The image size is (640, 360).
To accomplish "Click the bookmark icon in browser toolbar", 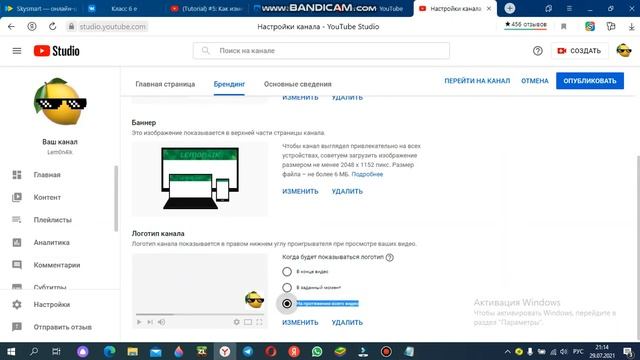I will coord(564,27).
